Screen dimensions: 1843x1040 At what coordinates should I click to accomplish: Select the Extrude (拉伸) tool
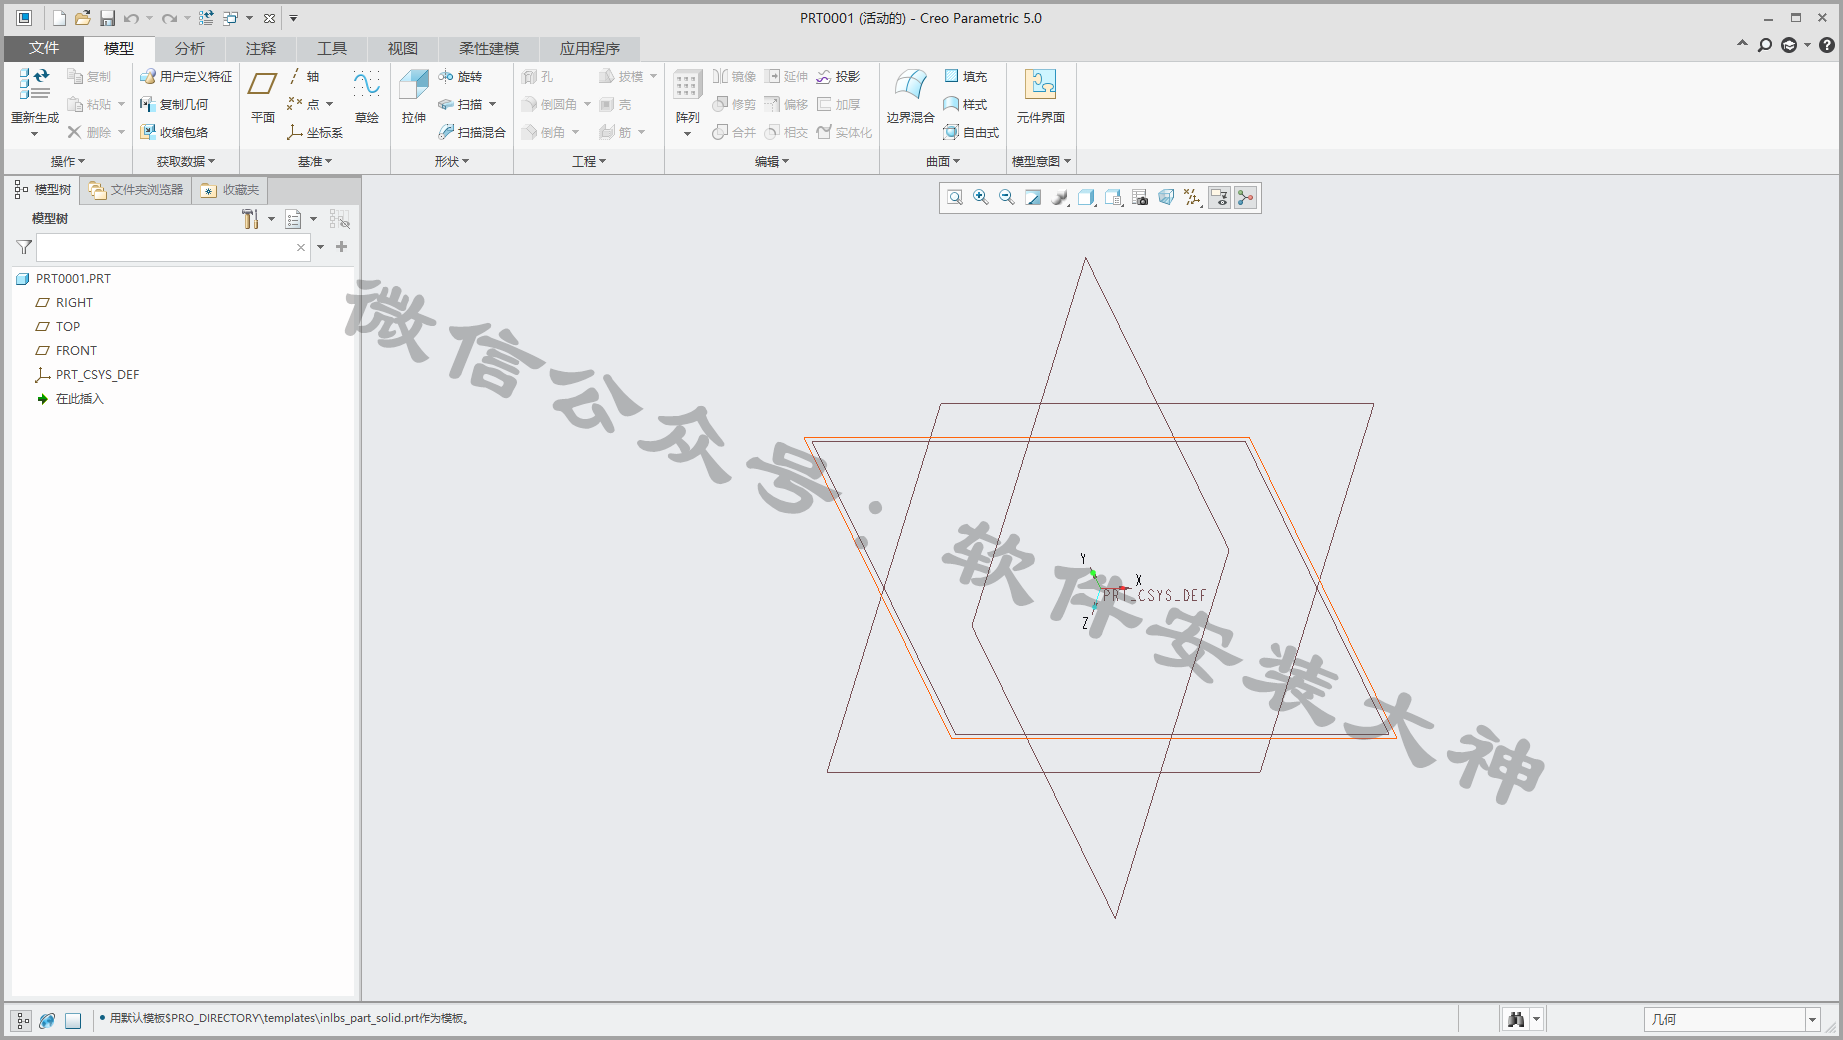(414, 97)
